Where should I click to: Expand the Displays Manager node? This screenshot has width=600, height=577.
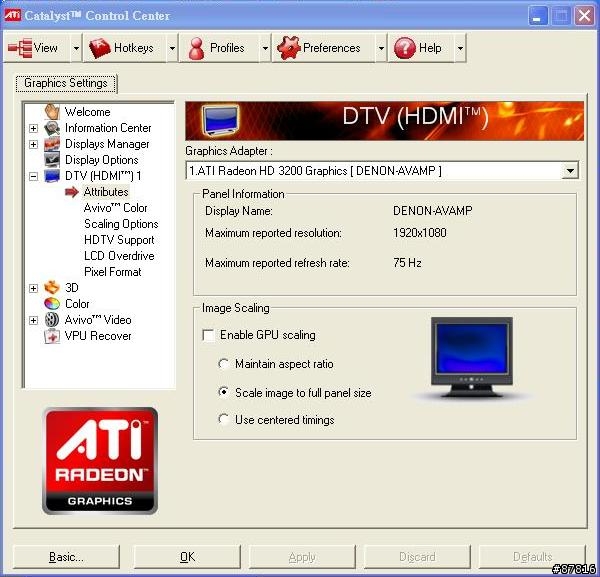click(x=34, y=144)
